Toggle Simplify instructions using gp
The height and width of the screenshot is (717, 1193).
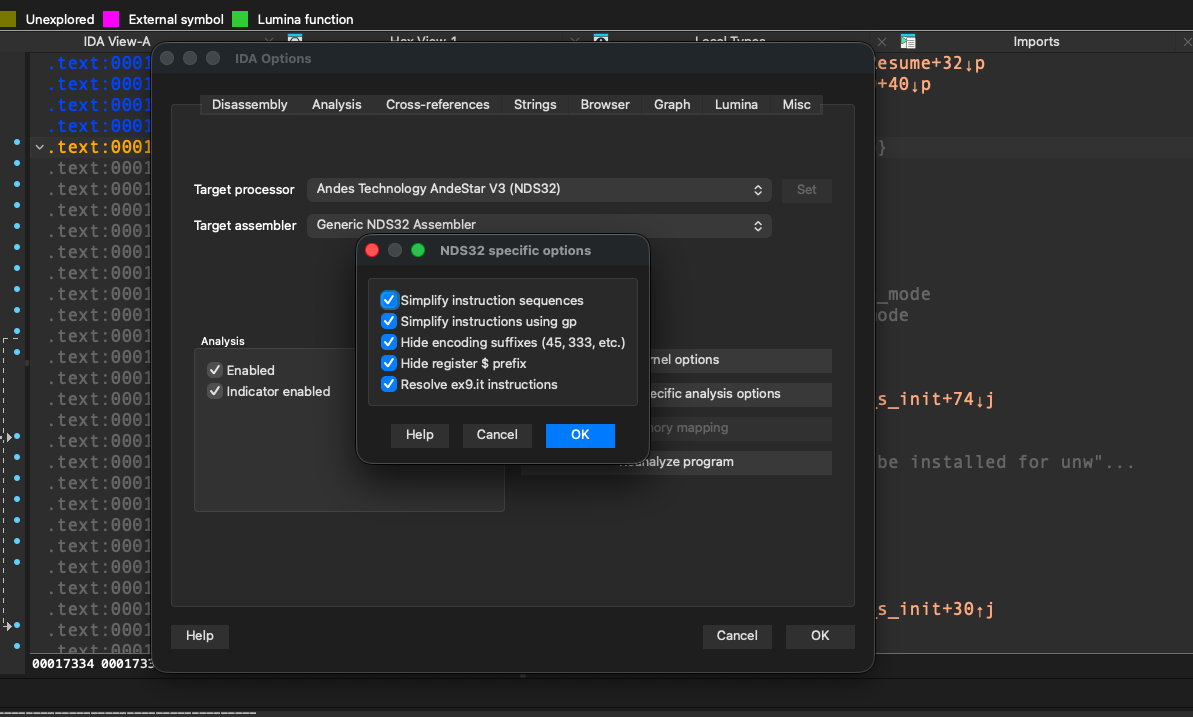point(389,321)
